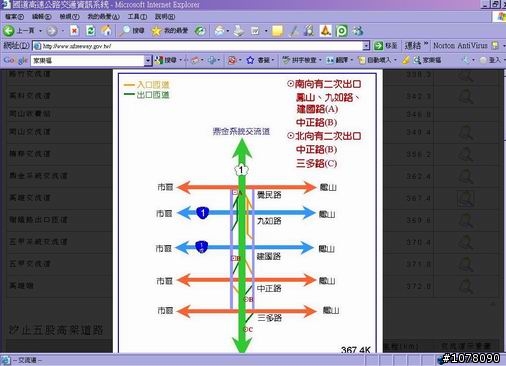506x366 pixels.
Task: Click the magnifier icon in the 362.4 row
Action: tap(466, 176)
